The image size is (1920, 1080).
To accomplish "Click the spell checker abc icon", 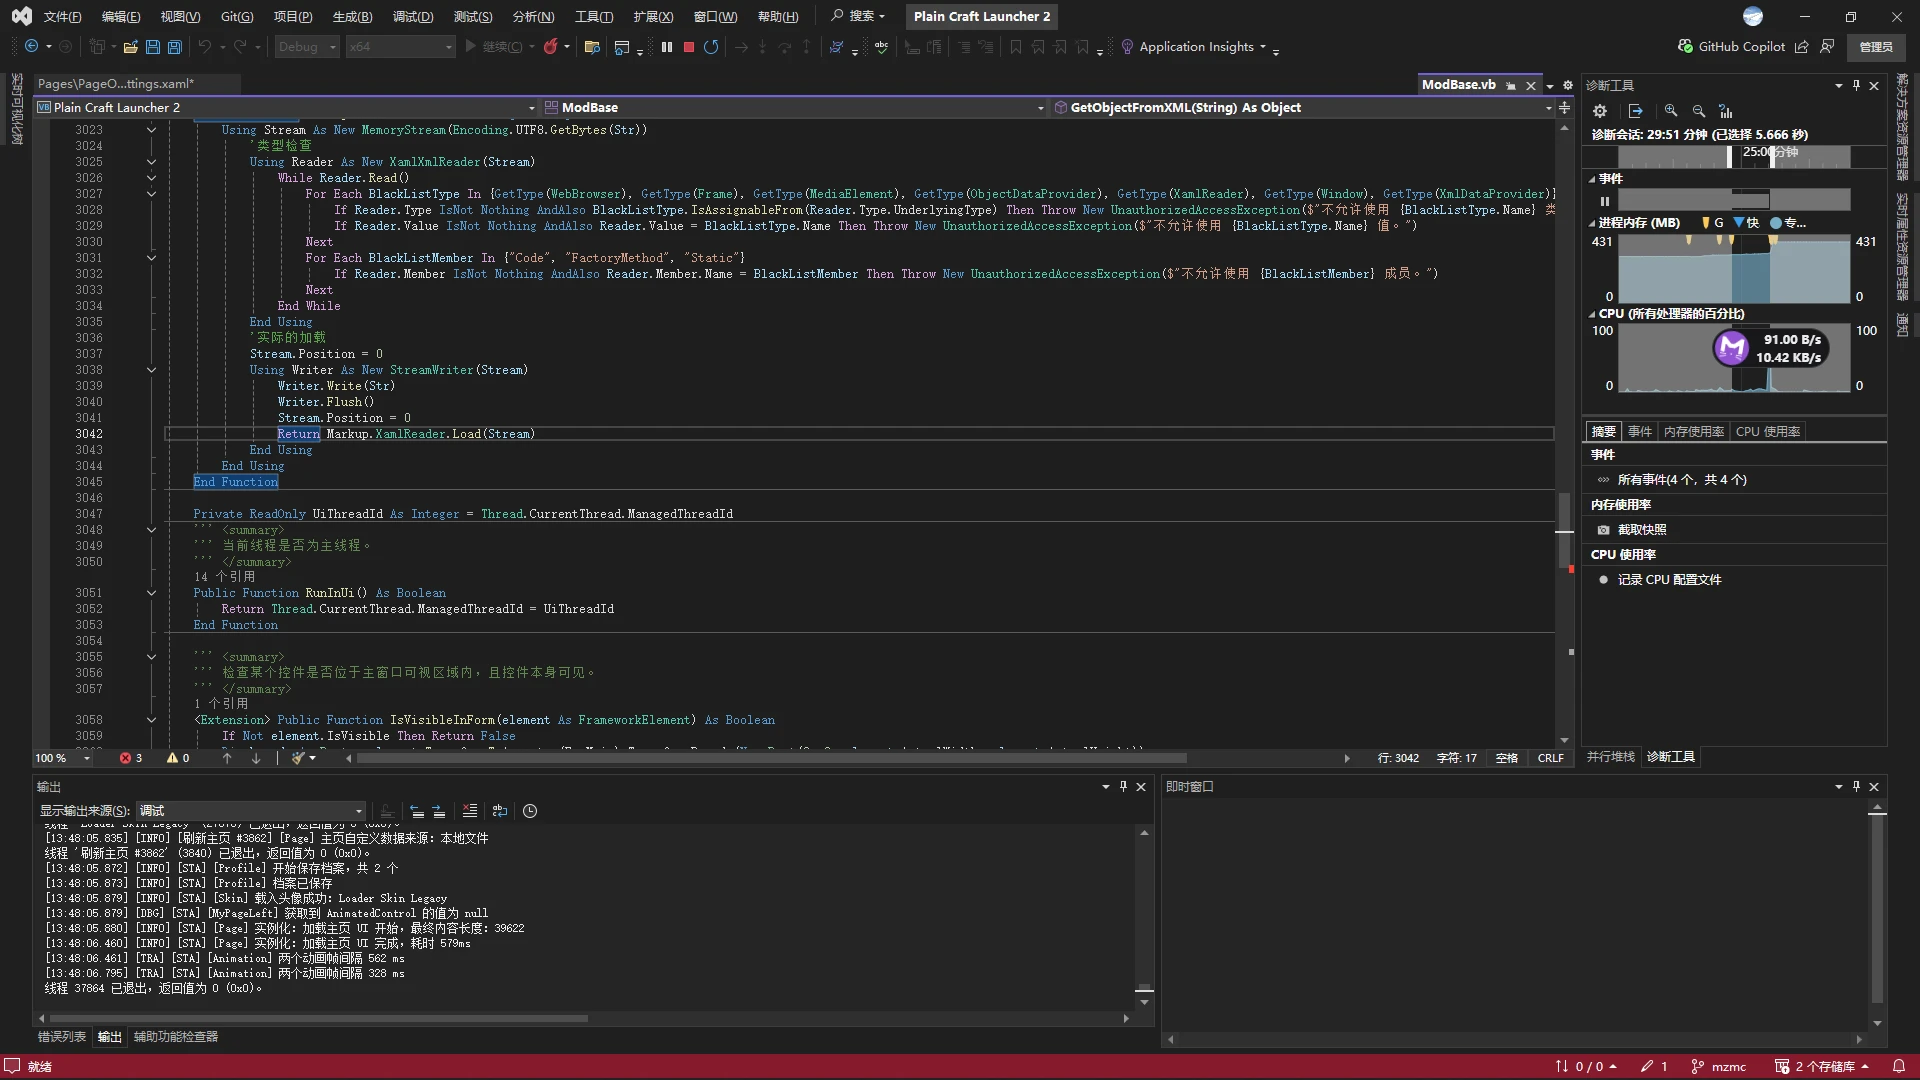I will (x=881, y=47).
